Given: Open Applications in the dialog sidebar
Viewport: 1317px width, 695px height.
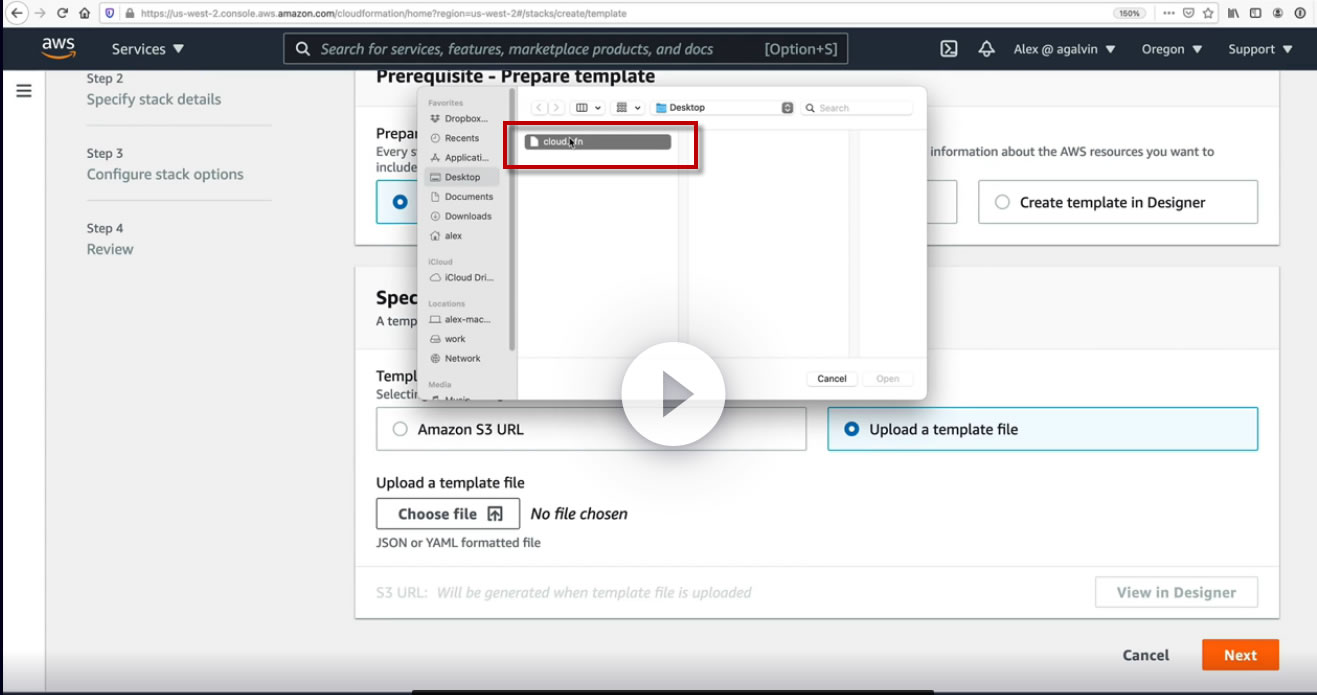Looking at the screenshot, I should point(460,158).
